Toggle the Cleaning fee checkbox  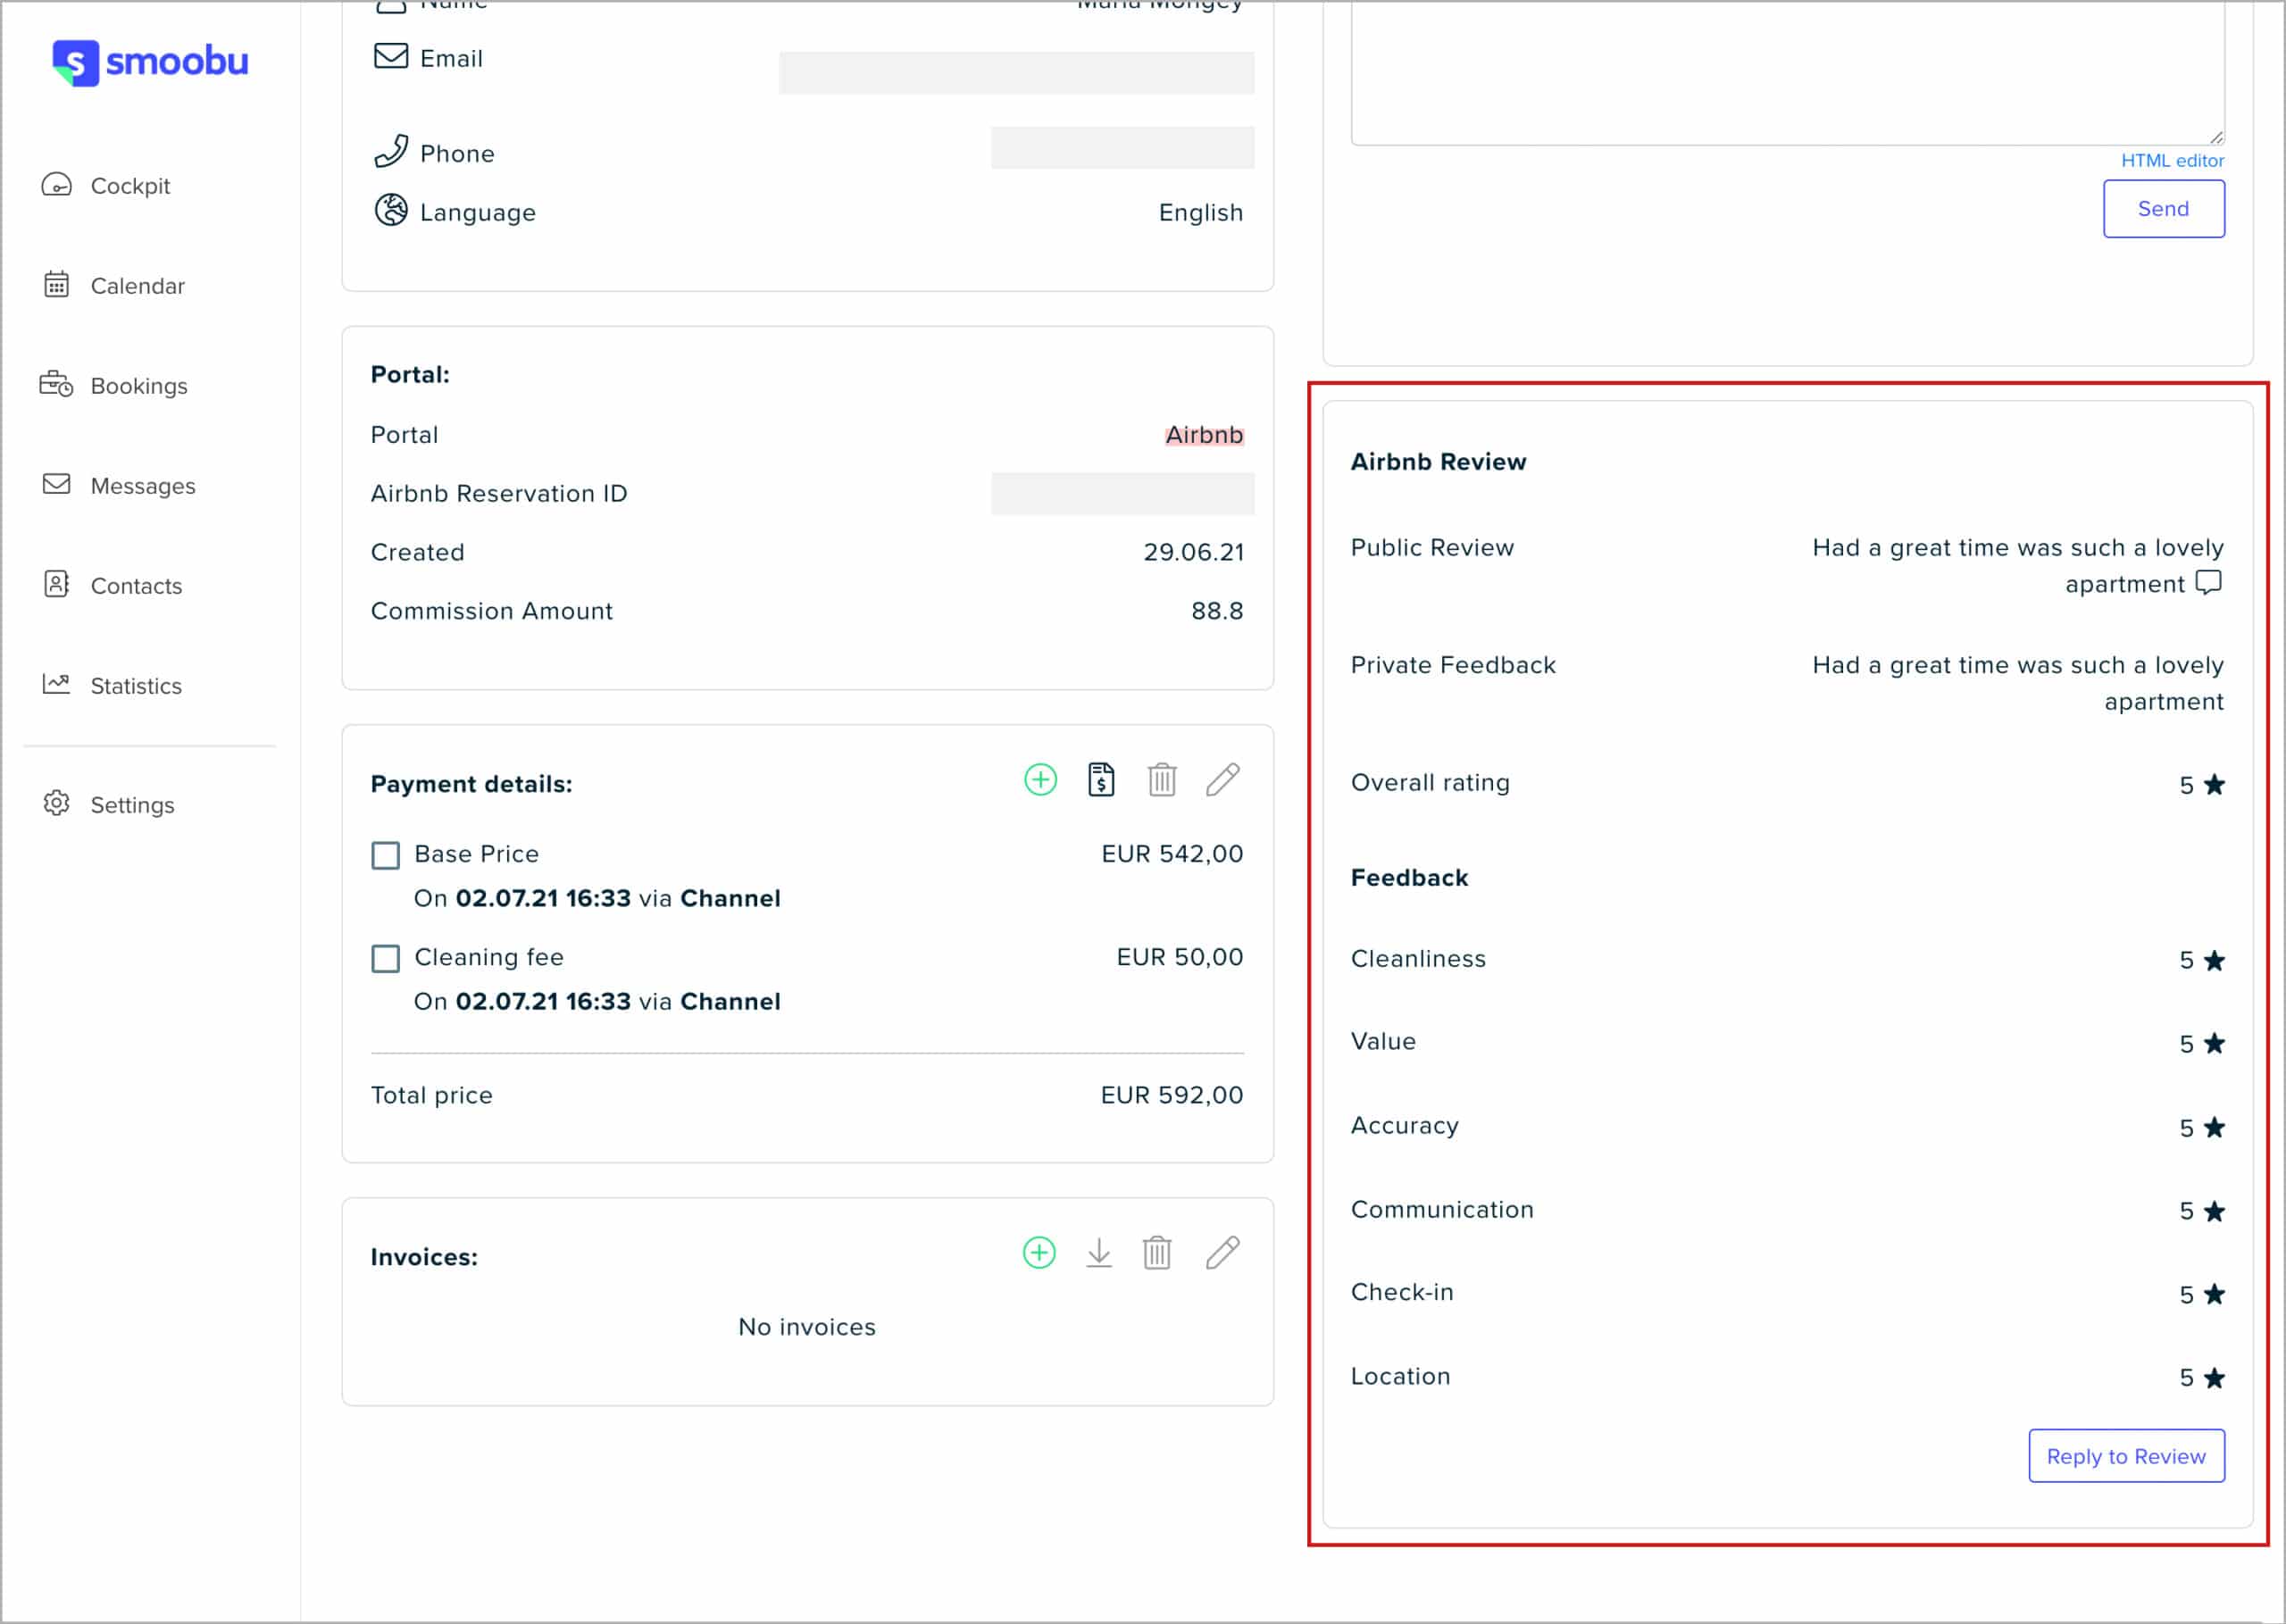[x=385, y=958]
